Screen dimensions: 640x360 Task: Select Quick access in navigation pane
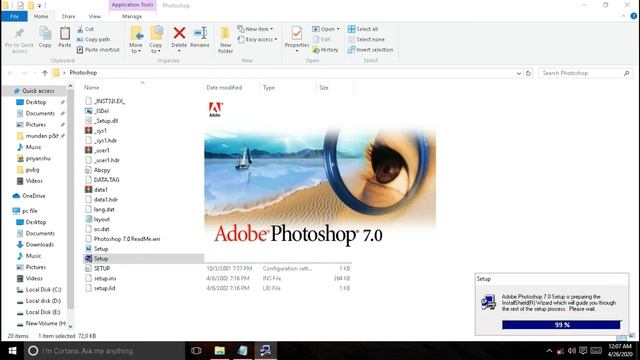pos(38,91)
